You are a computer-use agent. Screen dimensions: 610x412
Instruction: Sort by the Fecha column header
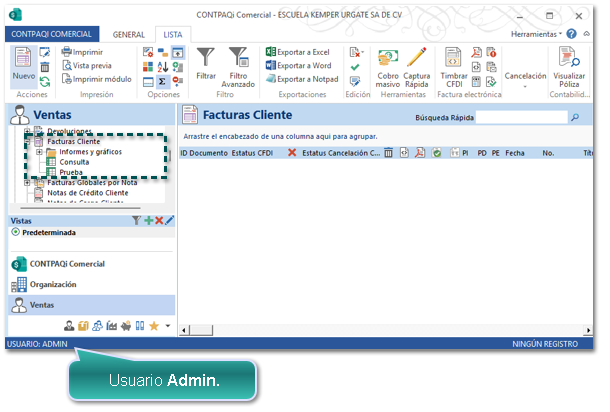click(515, 153)
